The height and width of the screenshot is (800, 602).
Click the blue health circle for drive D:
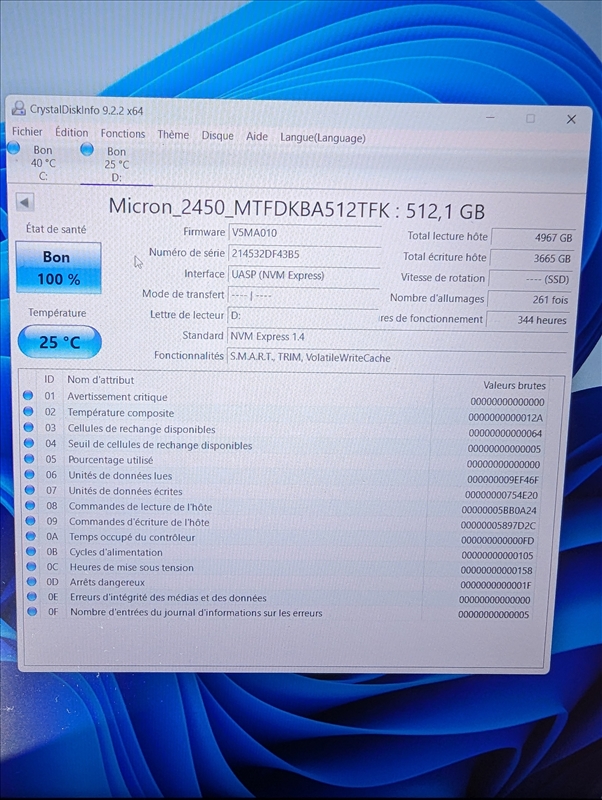87,149
